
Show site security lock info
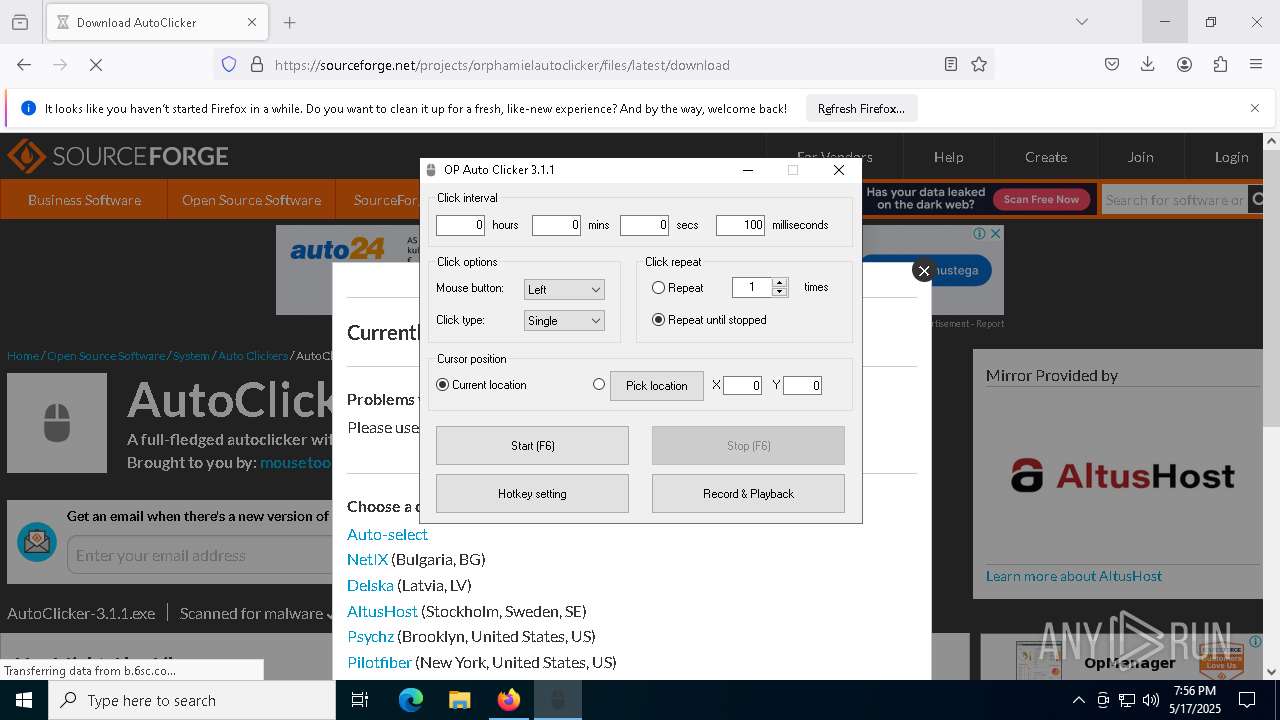click(x=257, y=64)
